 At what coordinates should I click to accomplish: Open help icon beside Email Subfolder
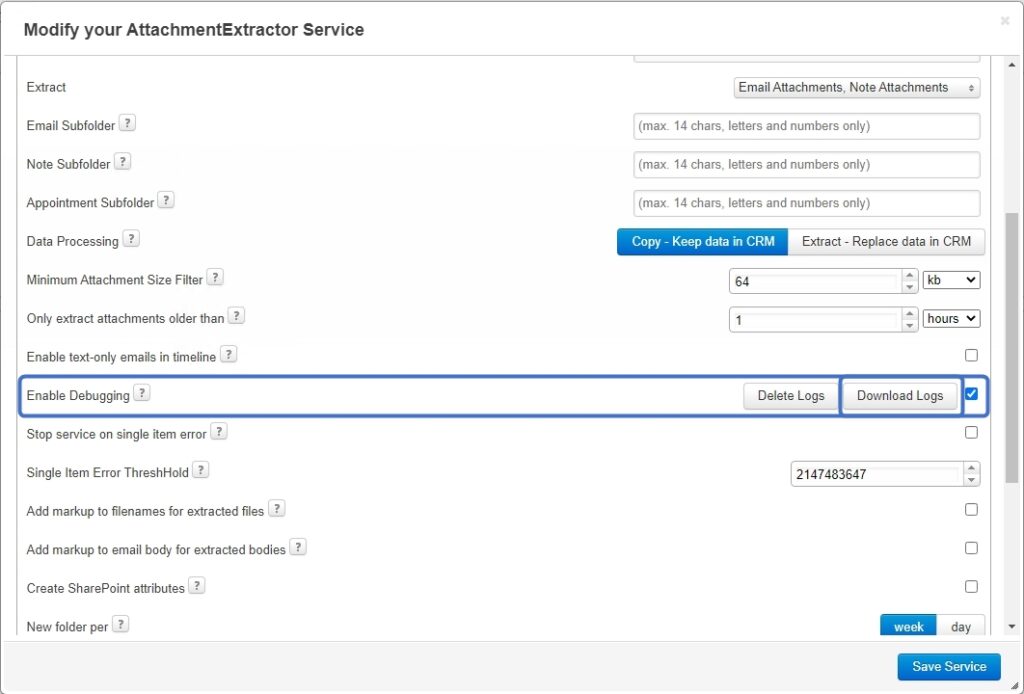[127, 123]
